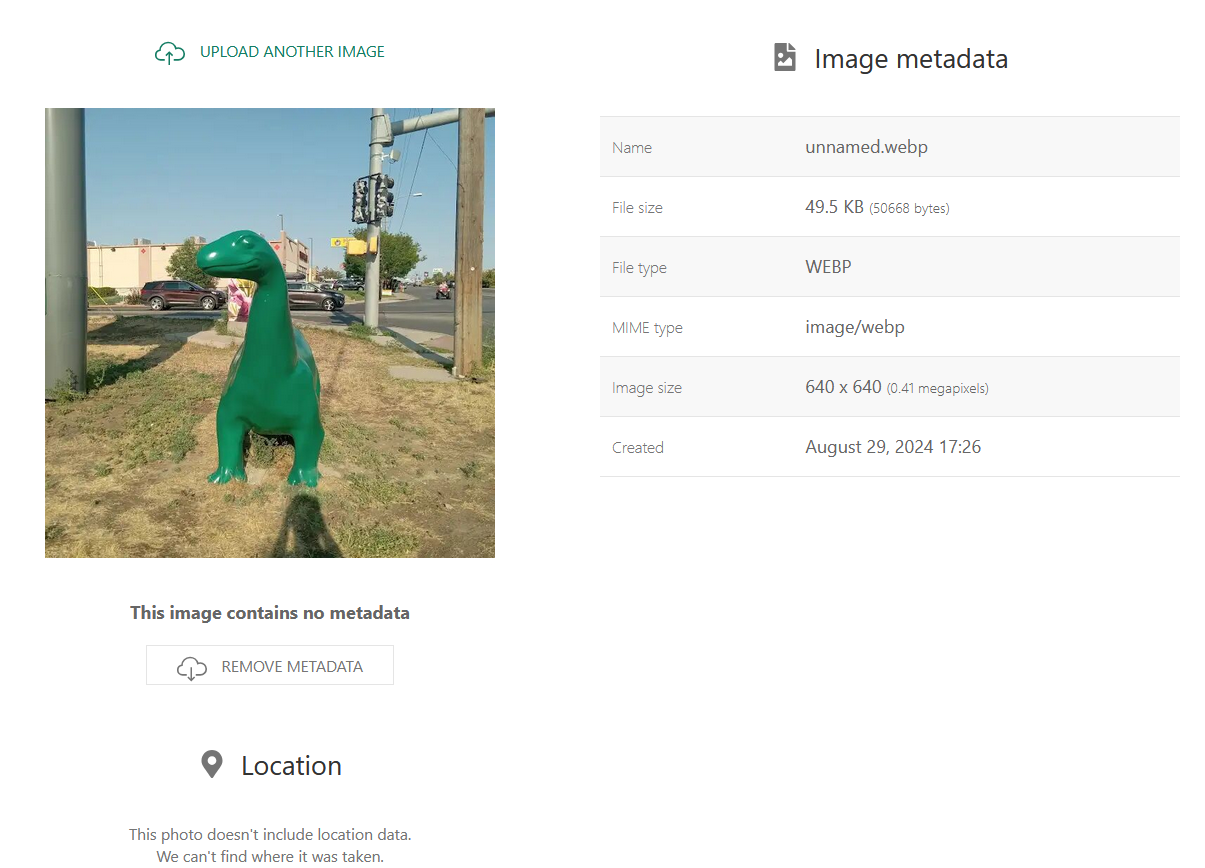
Task: Click the 640 x 640 image size value
Action: pos(843,387)
